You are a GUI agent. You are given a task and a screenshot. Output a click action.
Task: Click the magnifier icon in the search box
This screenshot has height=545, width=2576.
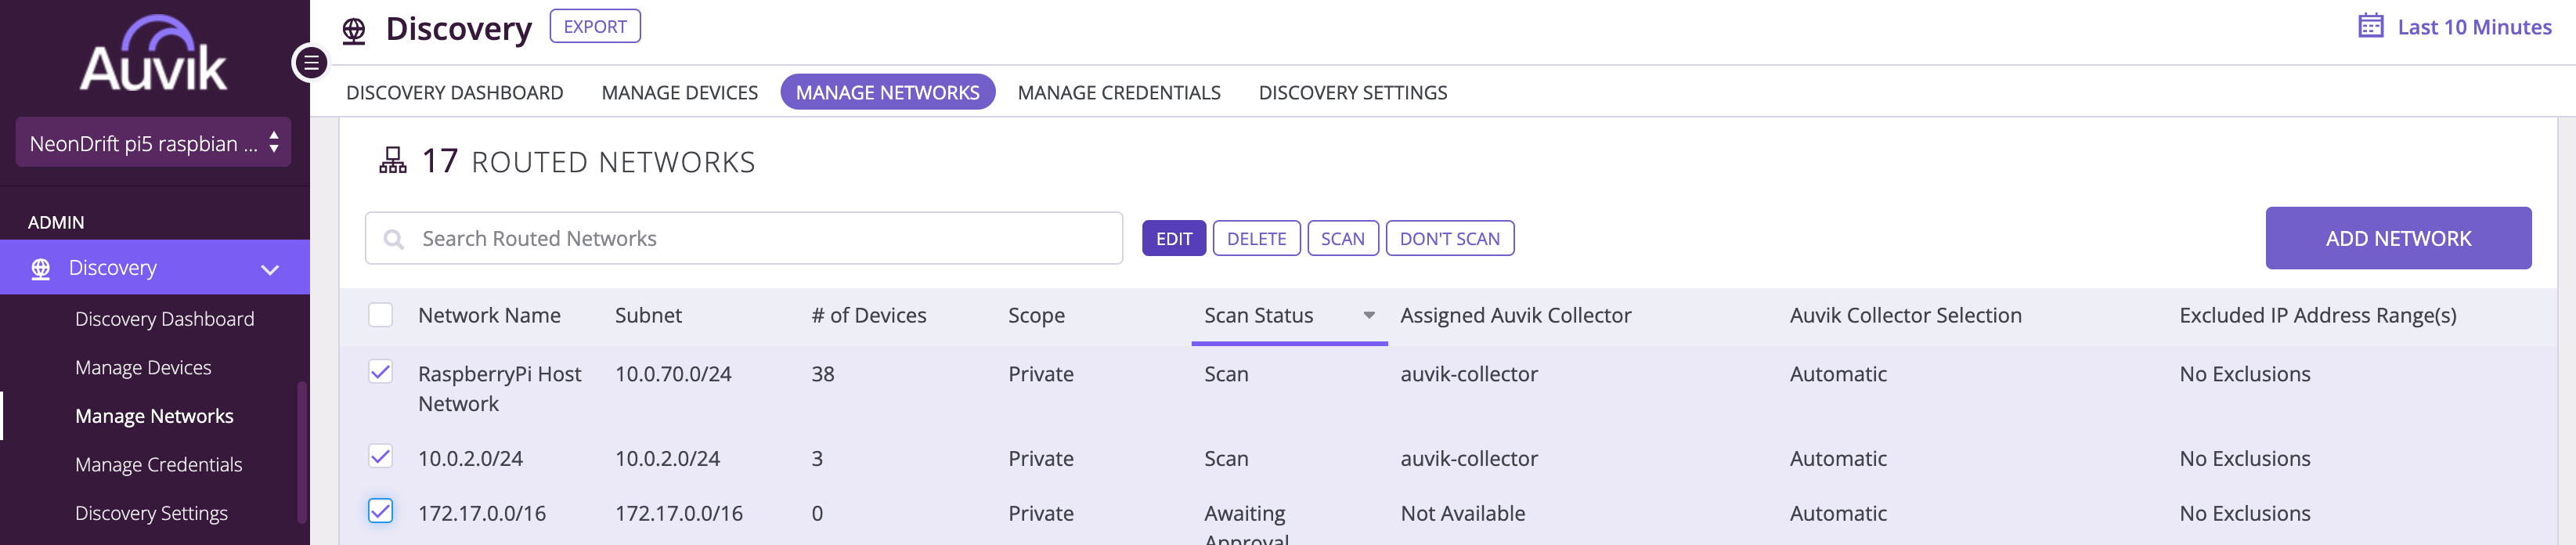click(394, 239)
